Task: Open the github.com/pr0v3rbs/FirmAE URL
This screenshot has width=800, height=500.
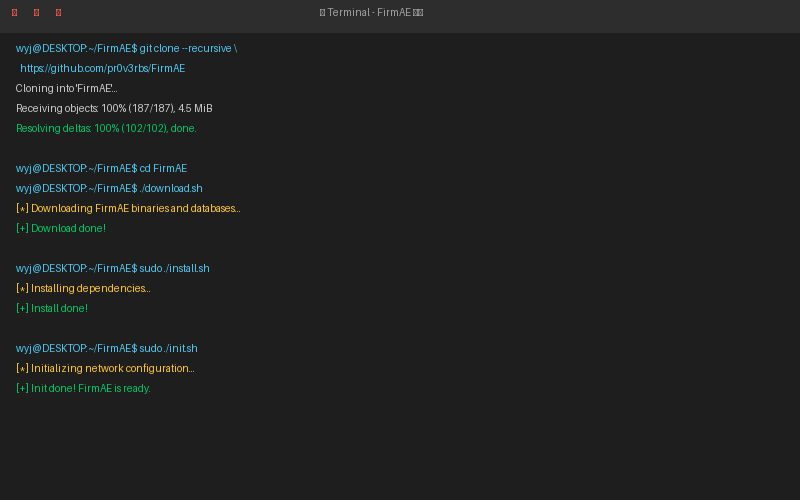Action: click(x=103, y=68)
